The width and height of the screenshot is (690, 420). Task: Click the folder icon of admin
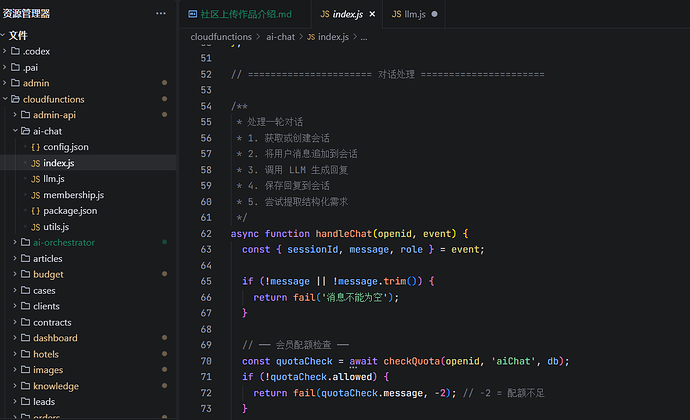click(15, 83)
